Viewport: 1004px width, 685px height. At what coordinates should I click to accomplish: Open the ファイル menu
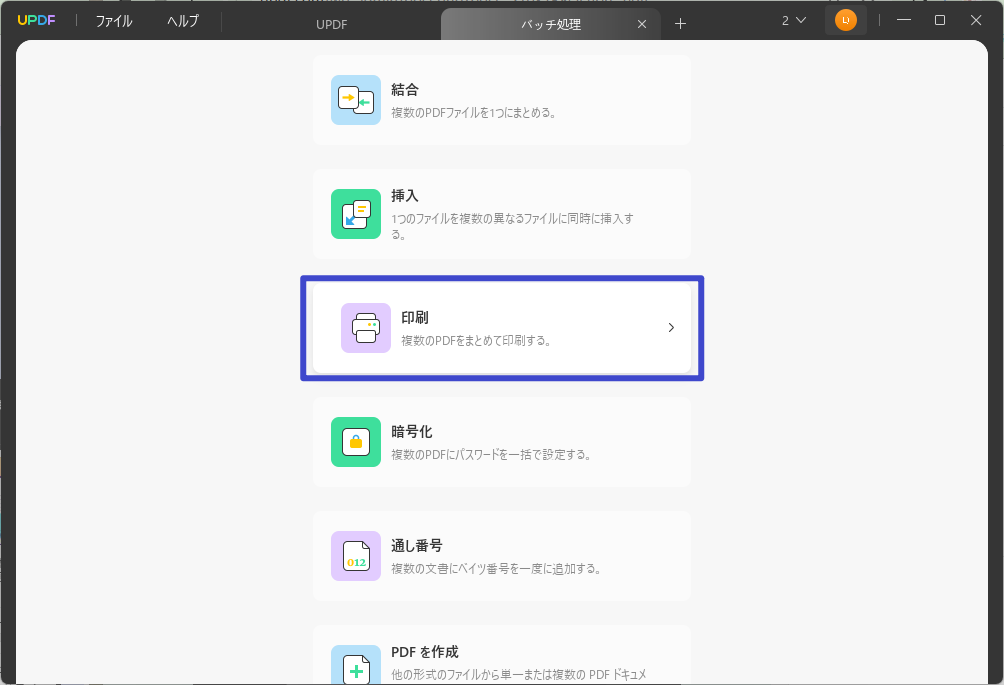coord(113,19)
